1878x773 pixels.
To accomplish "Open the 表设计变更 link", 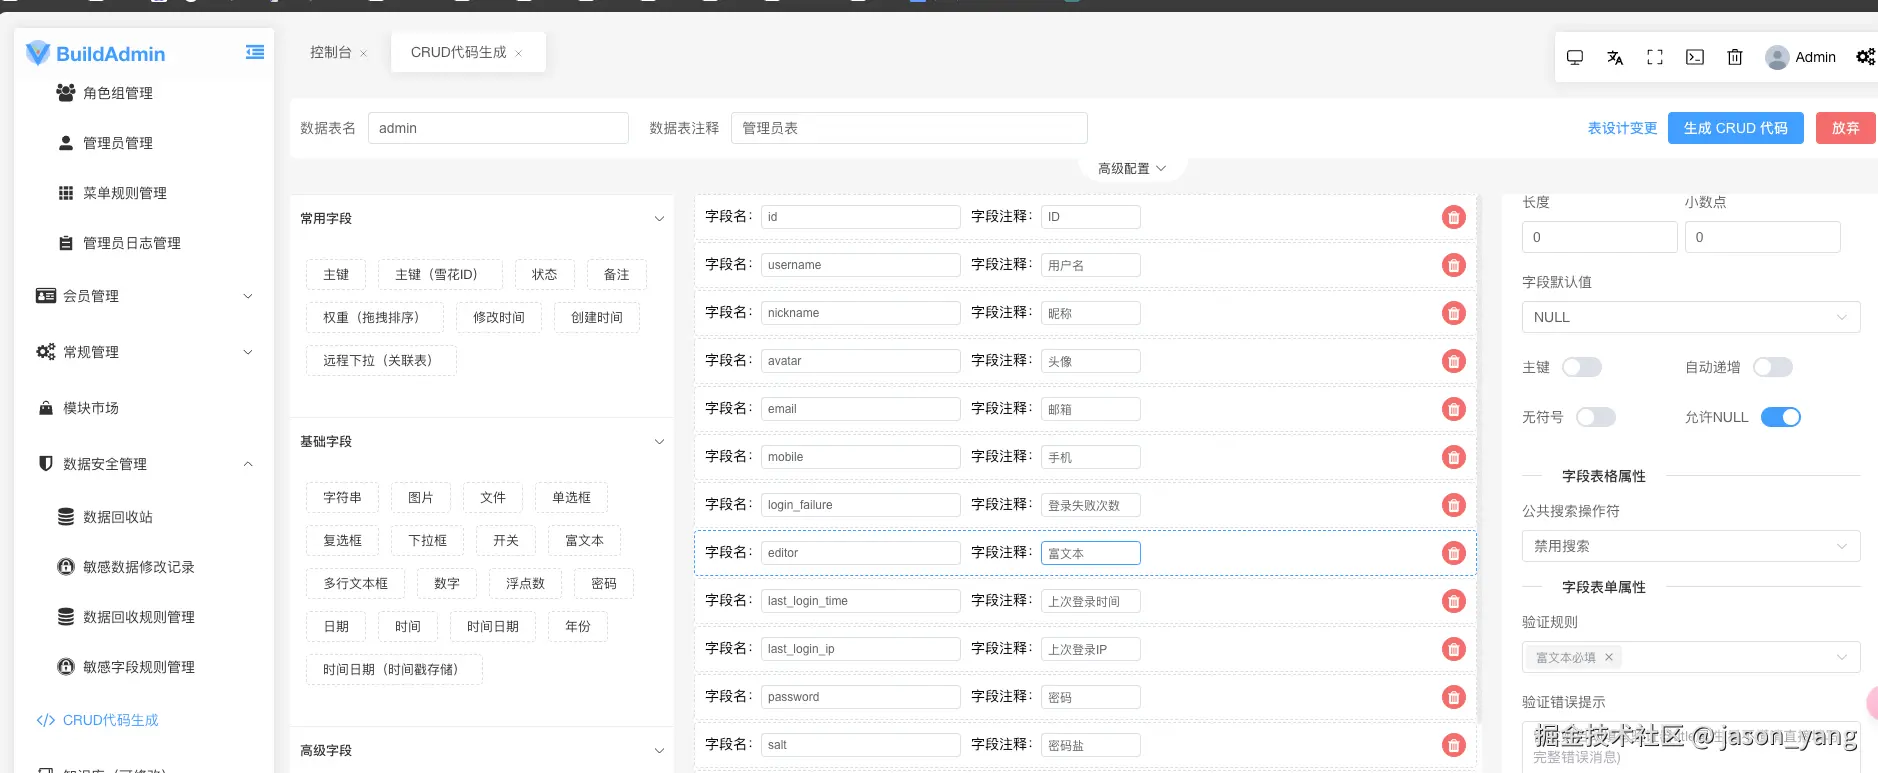I will [x=1623, y=128].
